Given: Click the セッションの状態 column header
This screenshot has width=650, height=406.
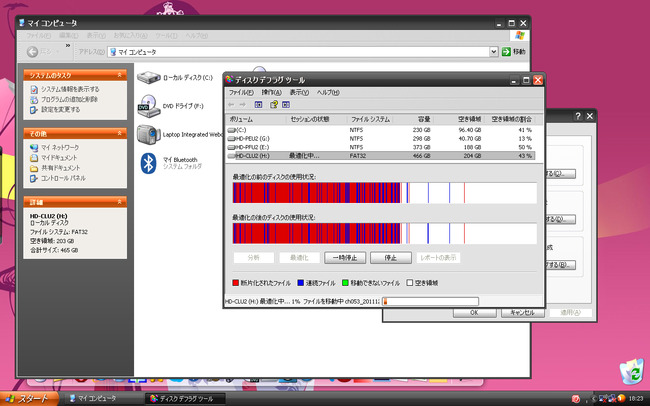Looking at the screenshot, I should 316,119.
